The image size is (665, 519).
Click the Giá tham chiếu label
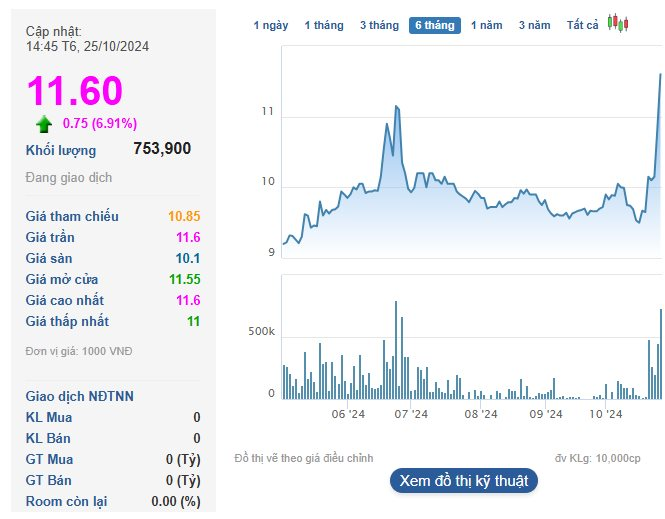coord(72,216)
